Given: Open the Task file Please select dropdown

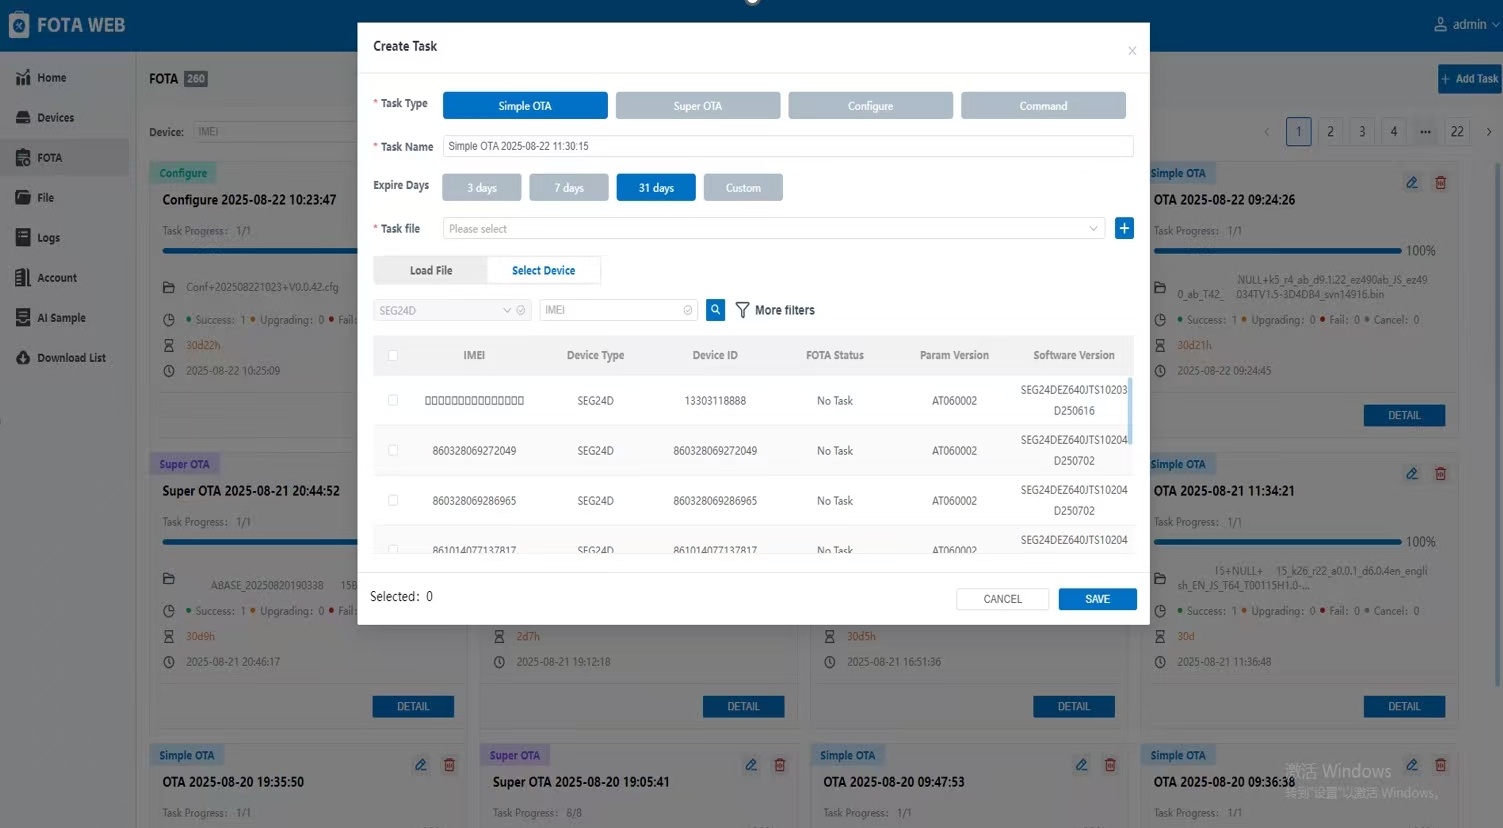Looking at the screenshot, I should pyautogui.click(x=774, y=228).
